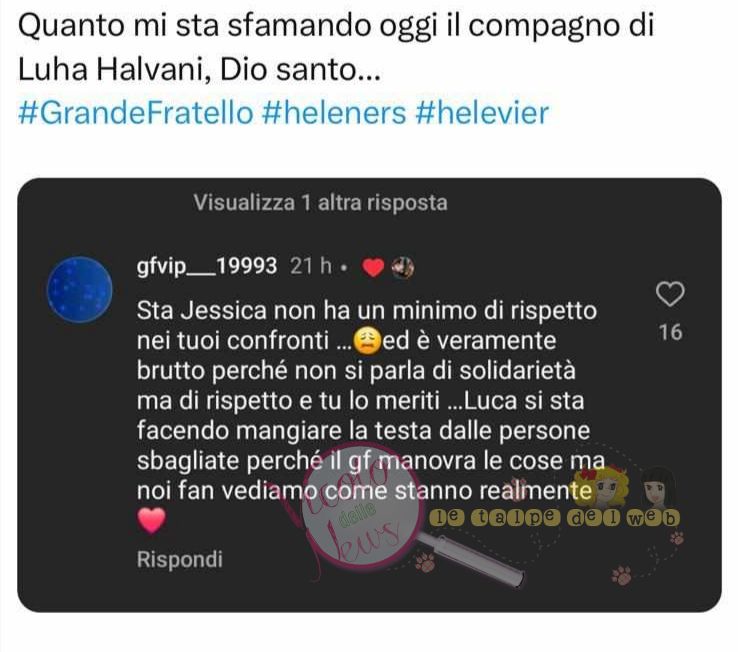Click the magnifying glass News watermark logo
Screen dimensions: 738x652
pos(377,511)
